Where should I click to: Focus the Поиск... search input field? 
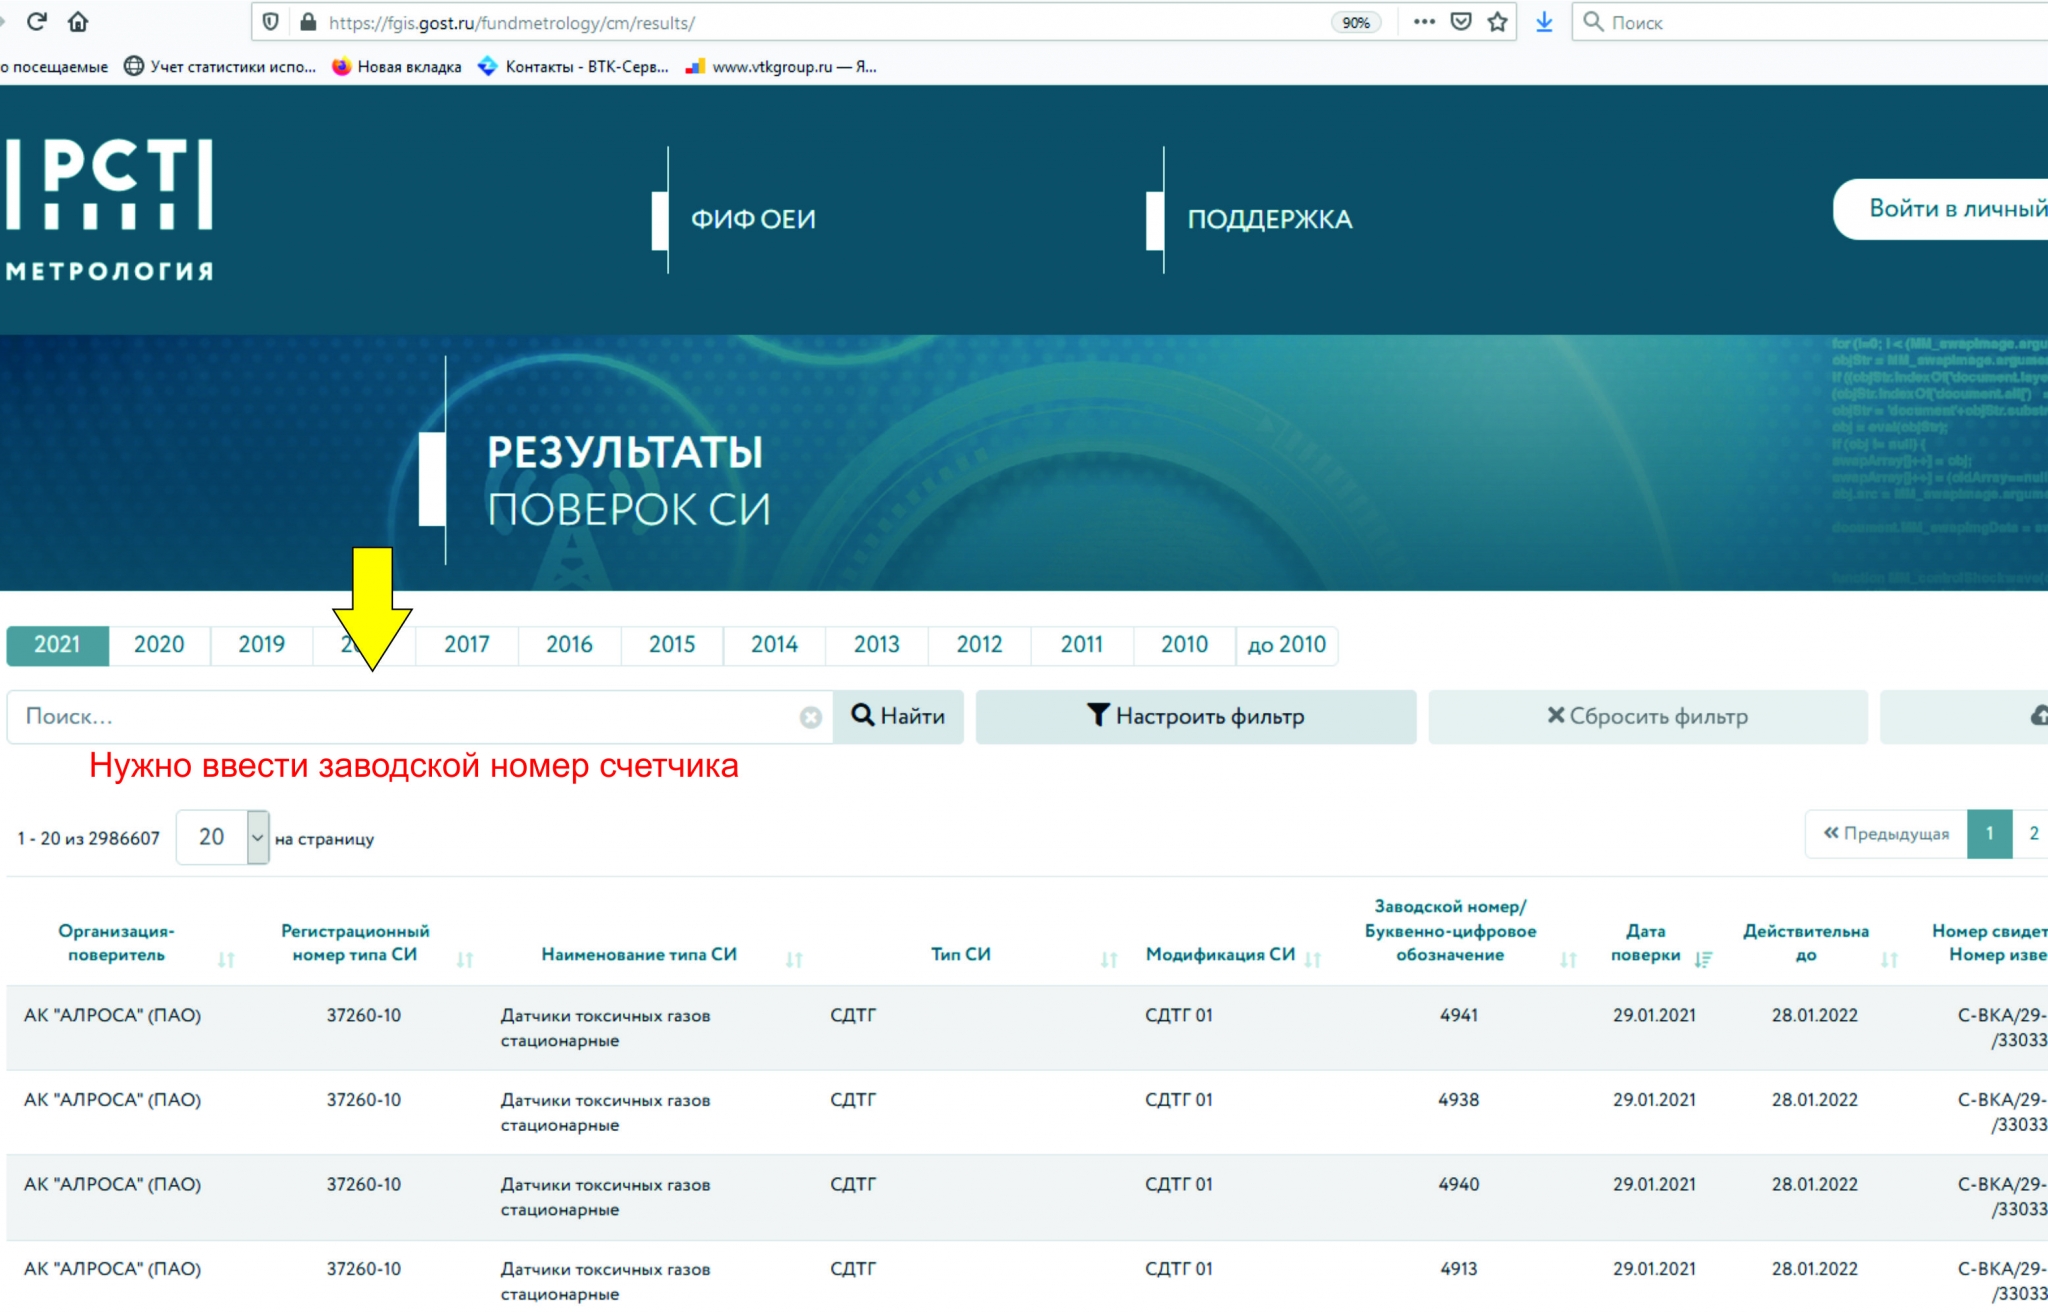tap(400, 717)
